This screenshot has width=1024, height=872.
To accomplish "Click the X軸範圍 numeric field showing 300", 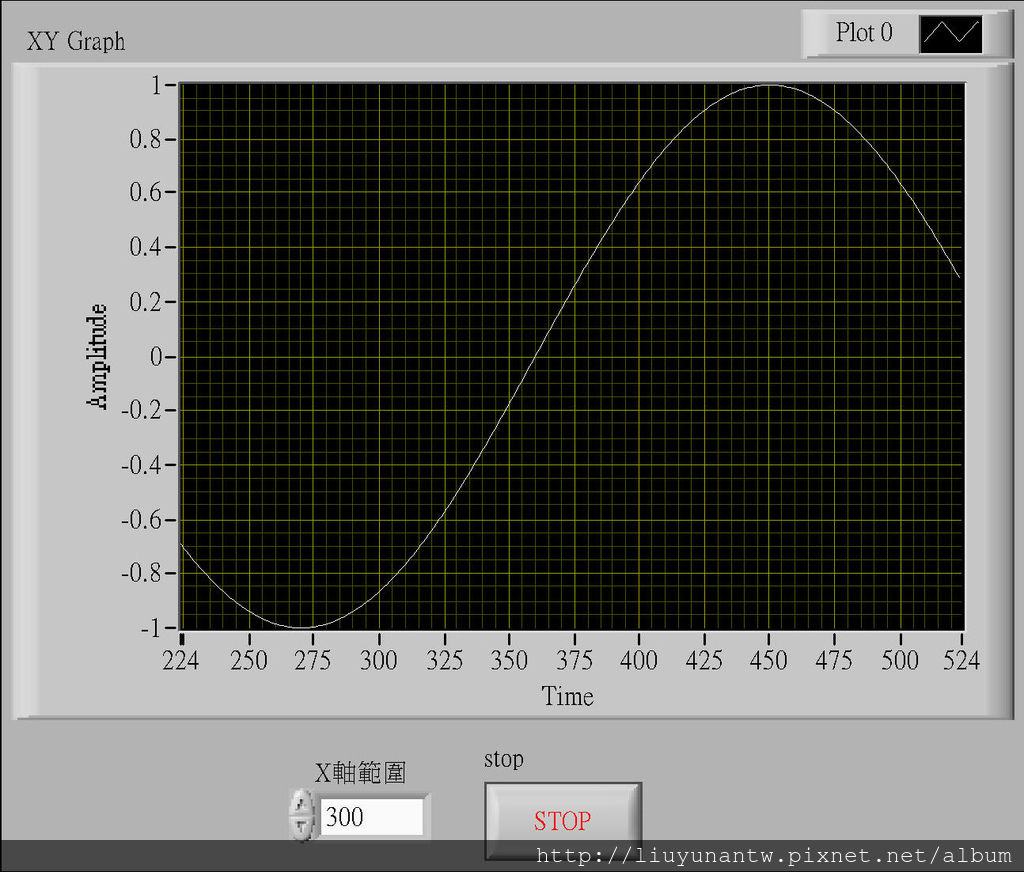I will (x=371, y=816).
